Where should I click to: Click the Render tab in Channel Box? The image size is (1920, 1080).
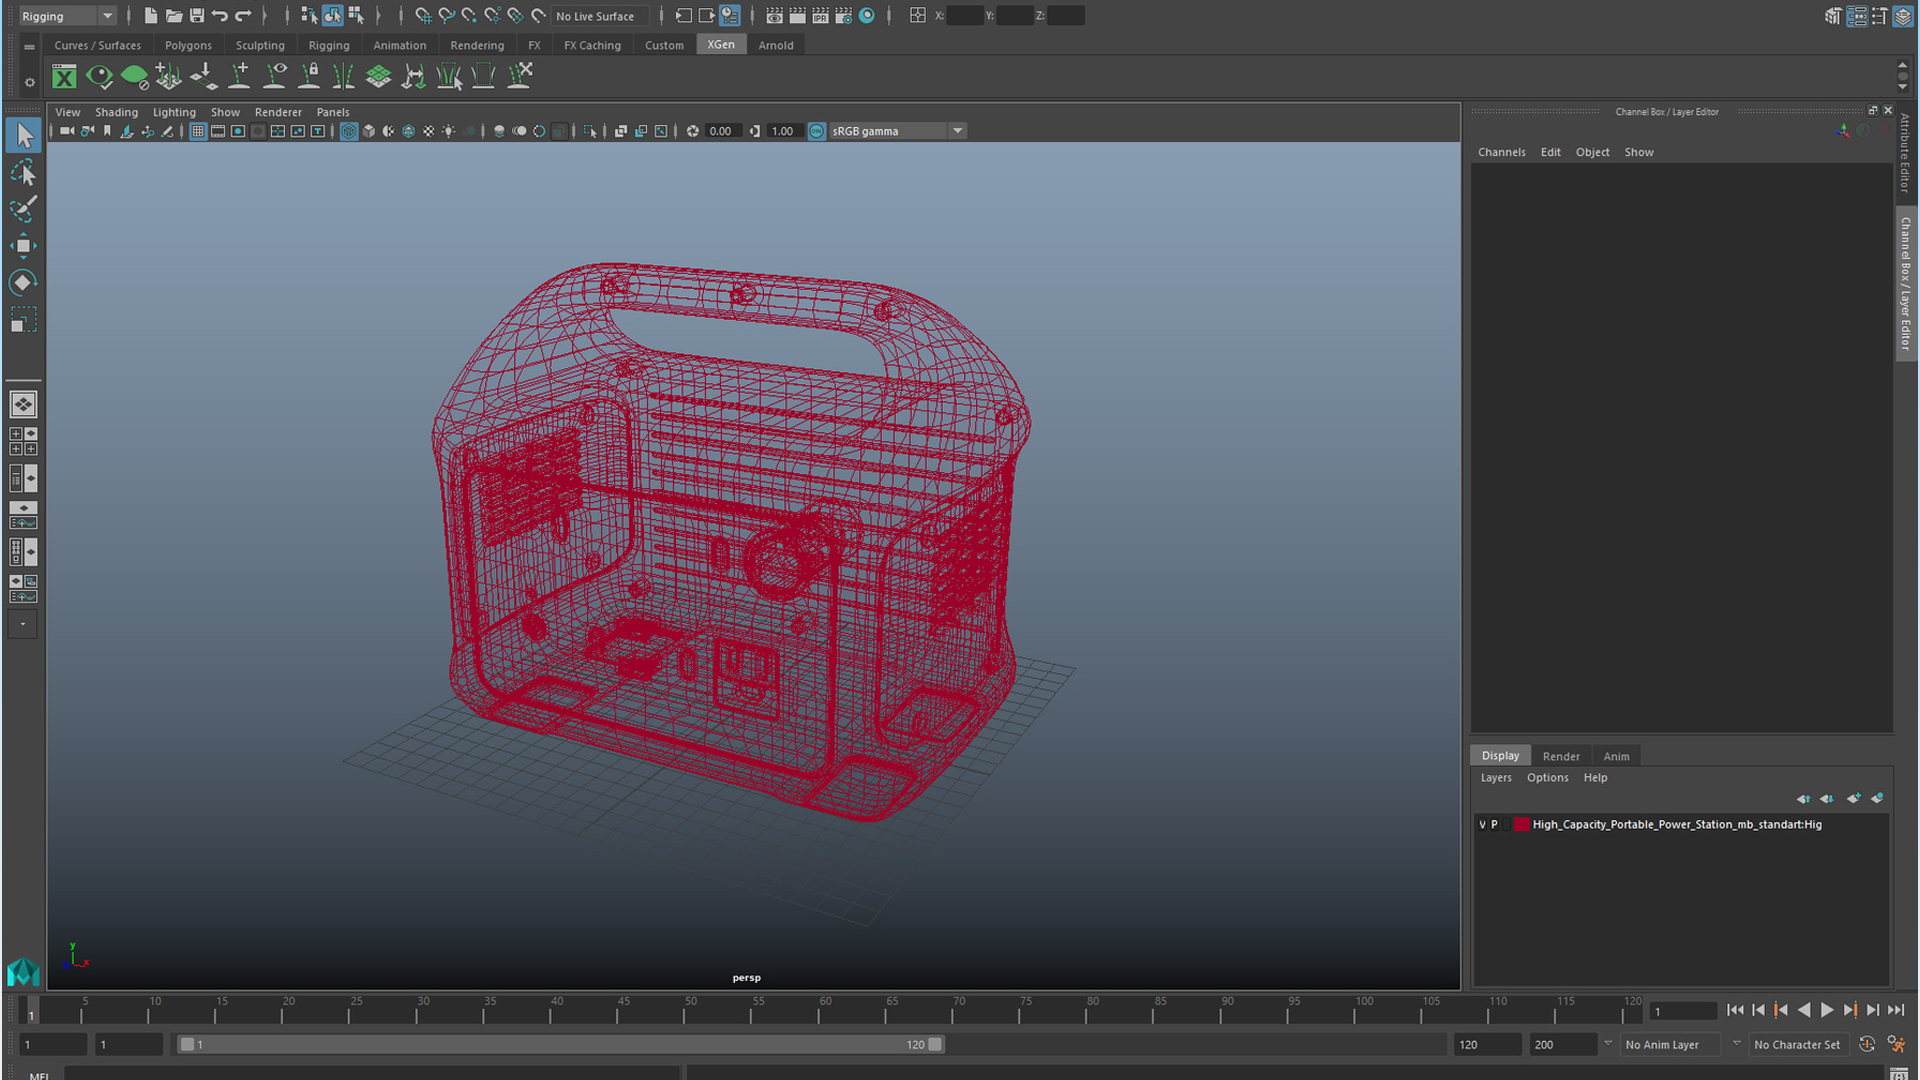(1560, 754)
